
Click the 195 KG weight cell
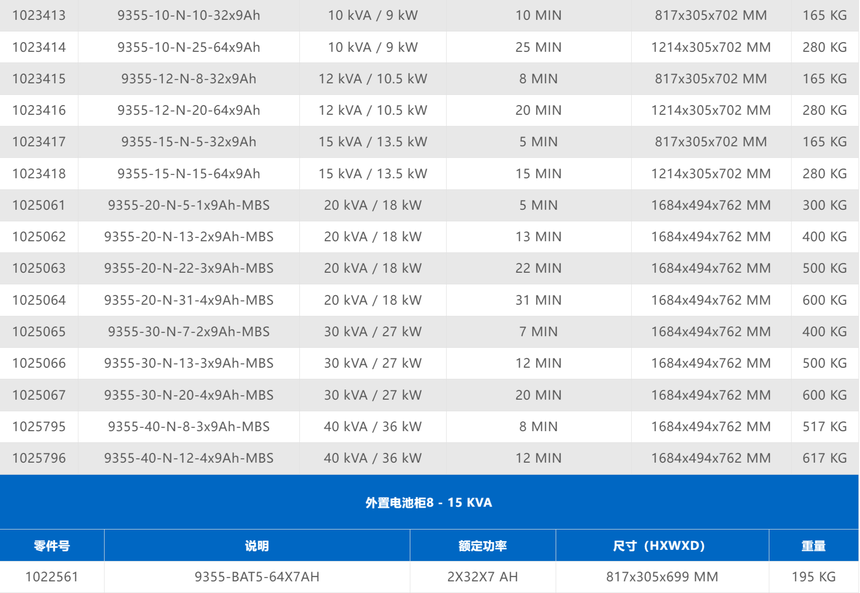click(x=814, y=577)
